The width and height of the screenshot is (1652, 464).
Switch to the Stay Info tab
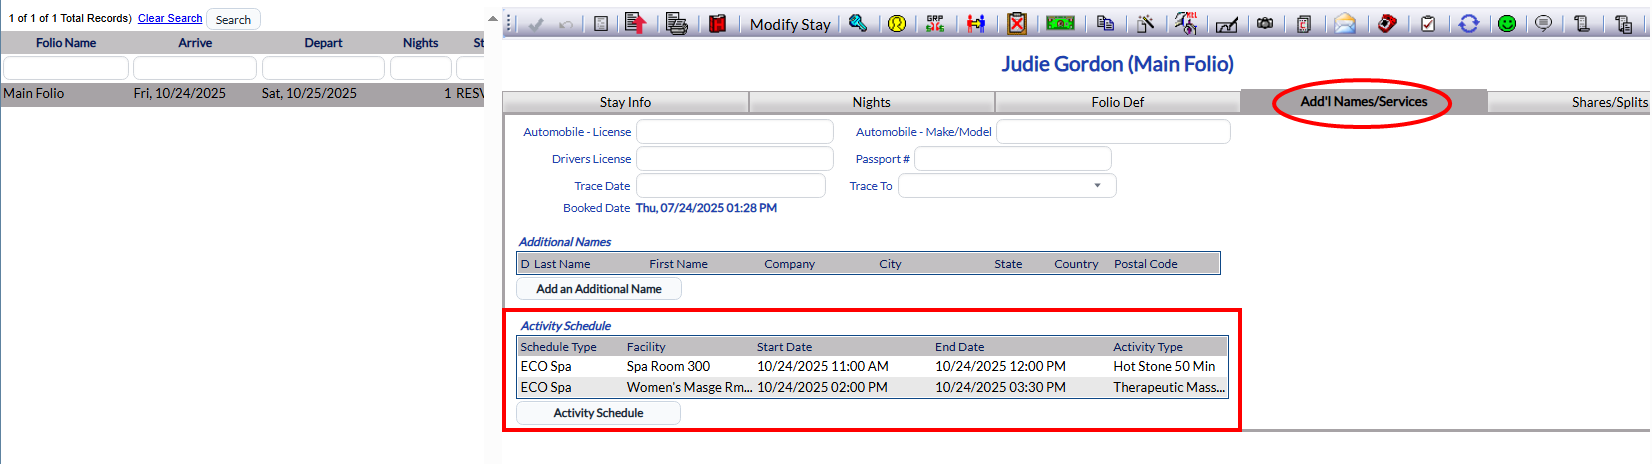[x=625, y=102]
